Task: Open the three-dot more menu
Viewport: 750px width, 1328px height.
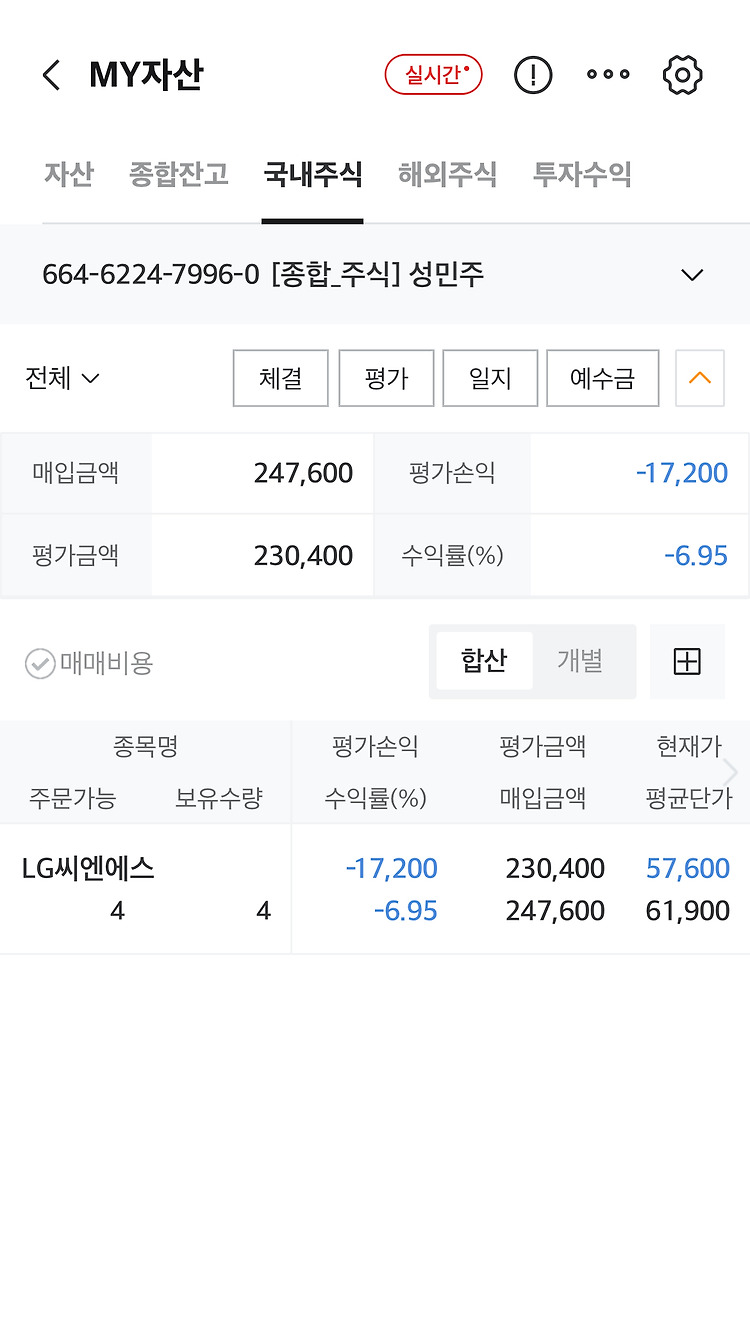Action: [x=608, y=75]
